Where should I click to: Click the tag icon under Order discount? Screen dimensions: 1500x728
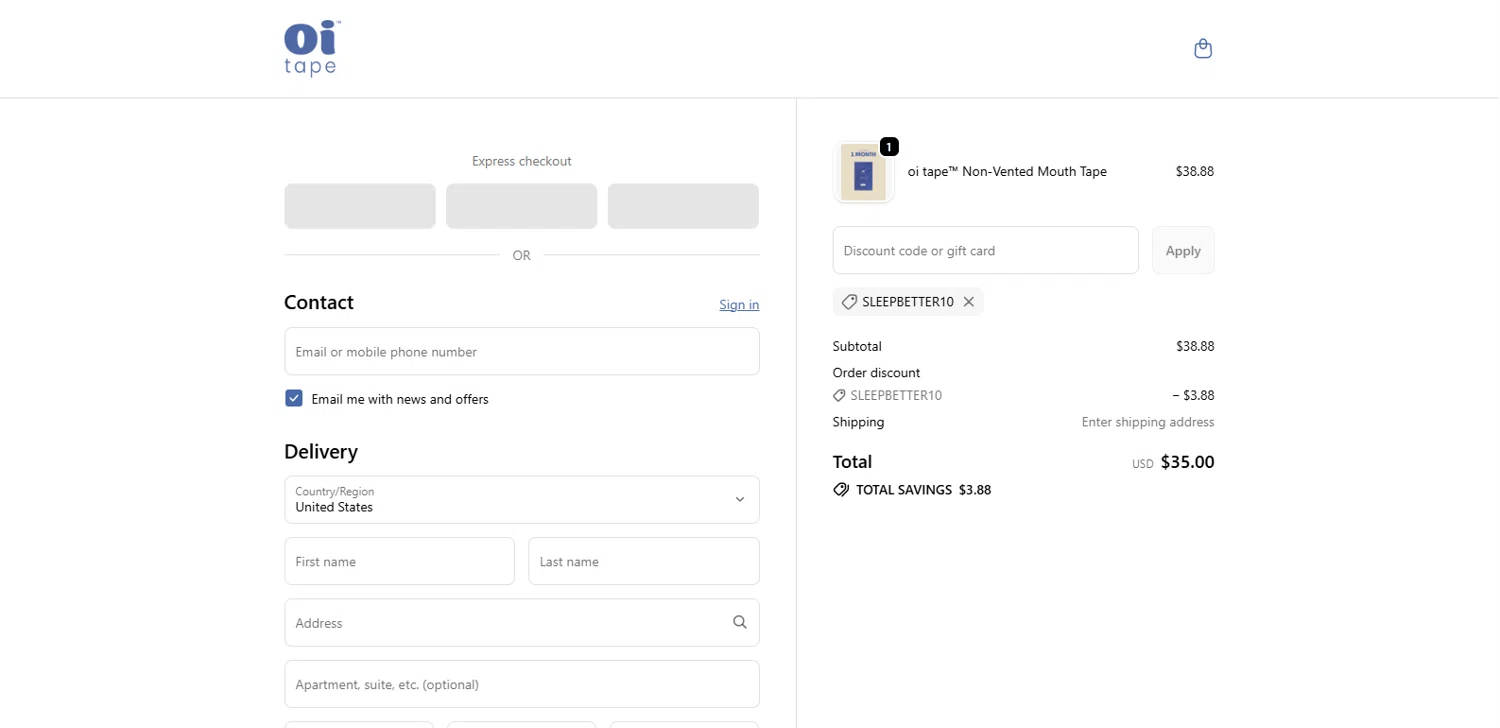(839, 396)
